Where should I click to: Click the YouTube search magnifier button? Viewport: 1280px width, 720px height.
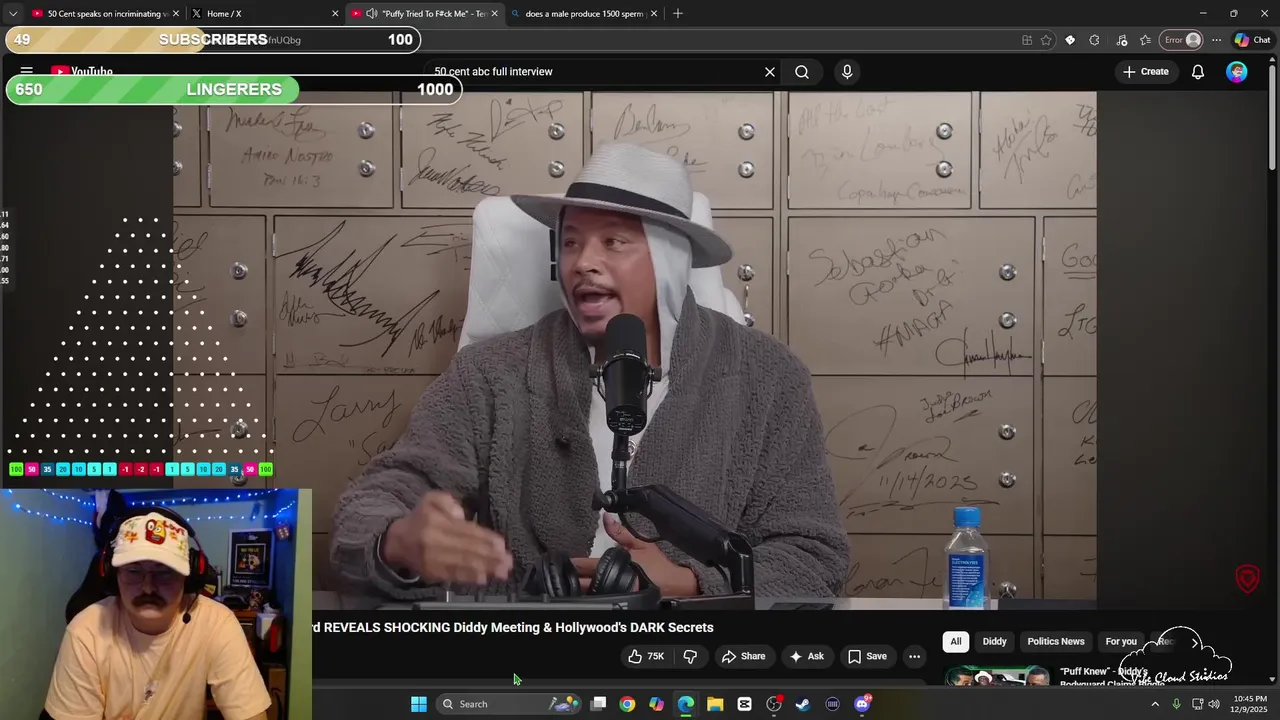pyautogui.click(x=802, y=72)
